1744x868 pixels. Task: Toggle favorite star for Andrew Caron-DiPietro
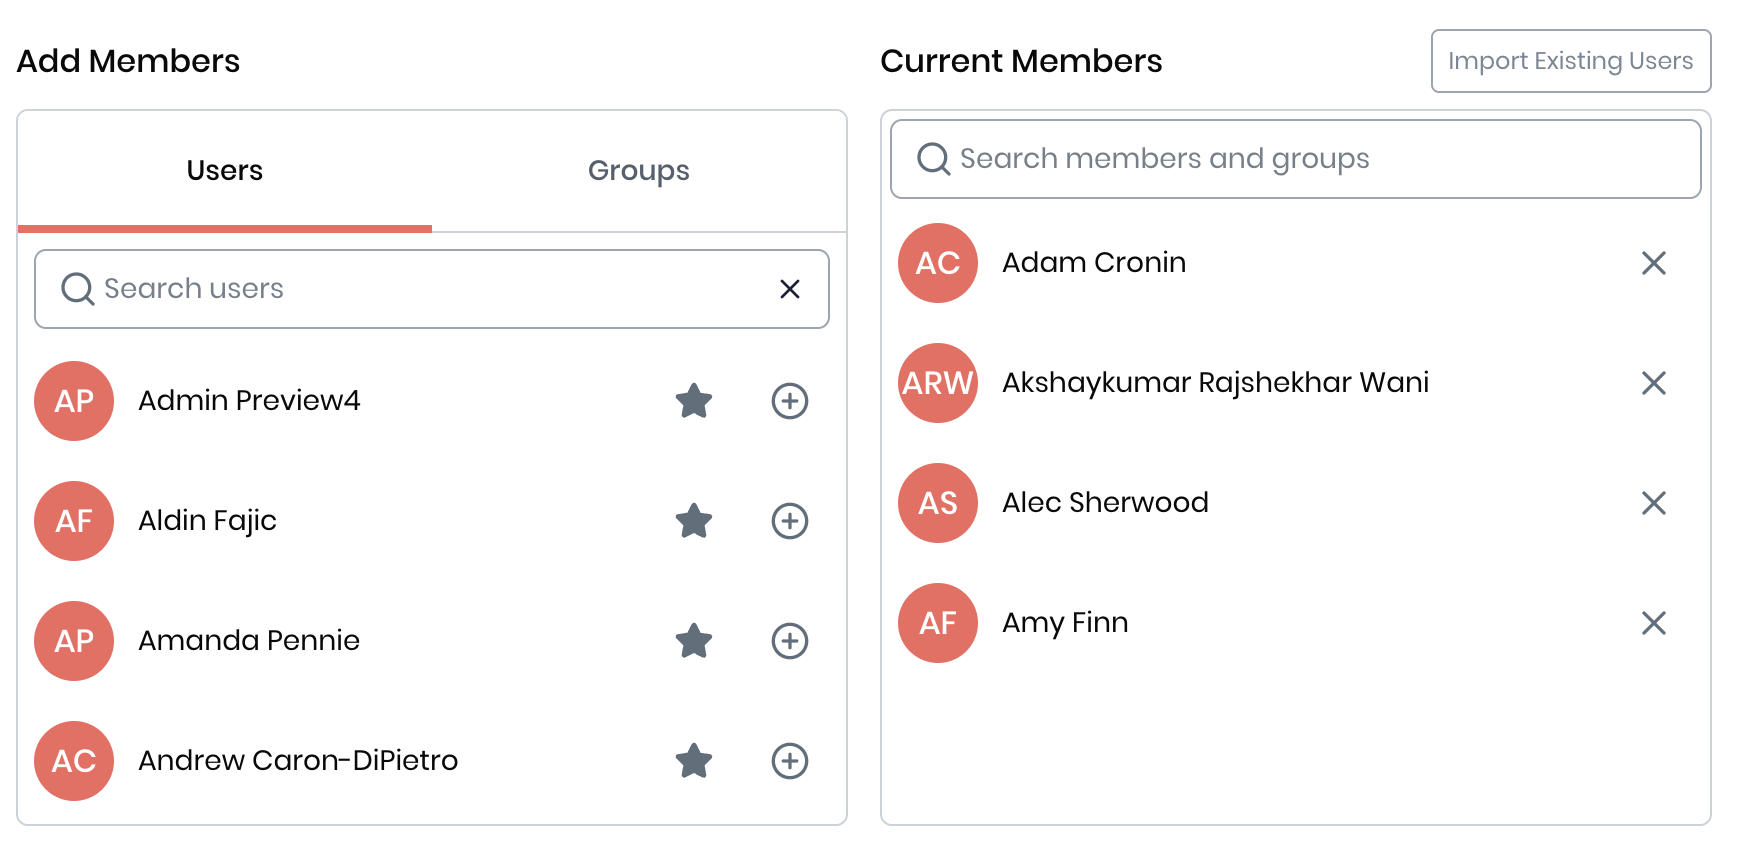point(694,761)
